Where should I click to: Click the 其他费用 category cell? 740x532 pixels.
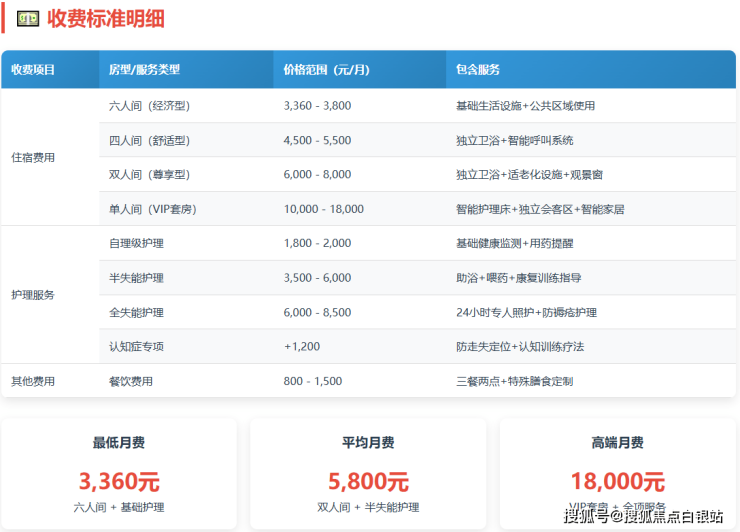click(x=33, y=381)
